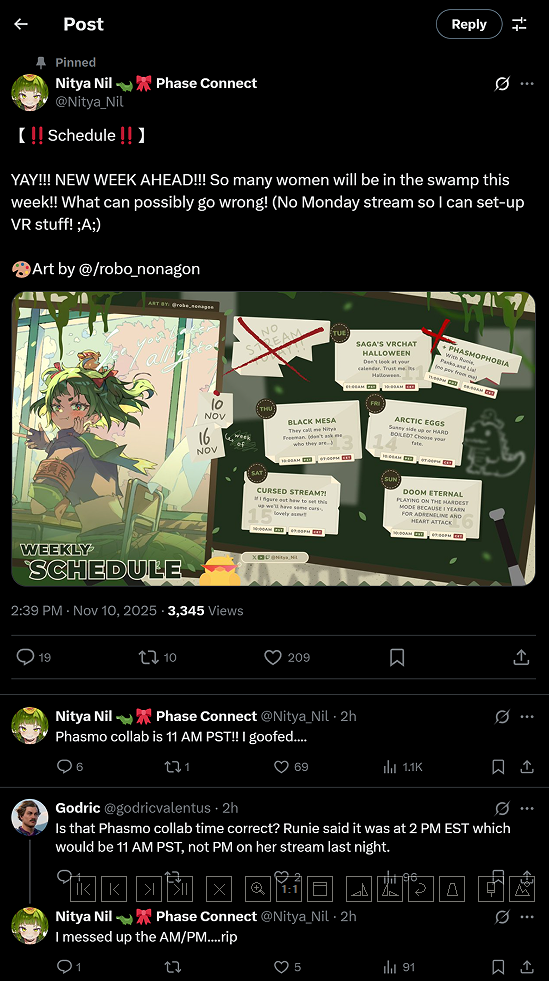This screenshot has height=981, width=549.
Task: Click the zoom-in magnifier in viewer toolbar
Action: point(258,888)
